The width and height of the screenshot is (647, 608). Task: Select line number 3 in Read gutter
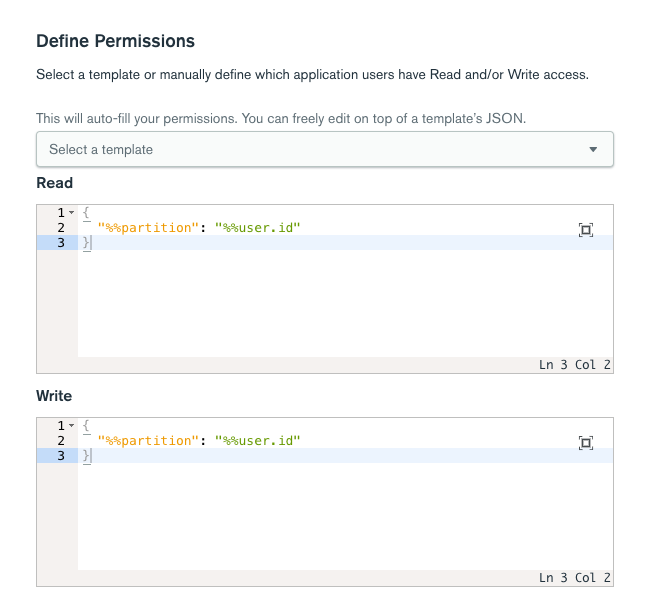[61, 243]
